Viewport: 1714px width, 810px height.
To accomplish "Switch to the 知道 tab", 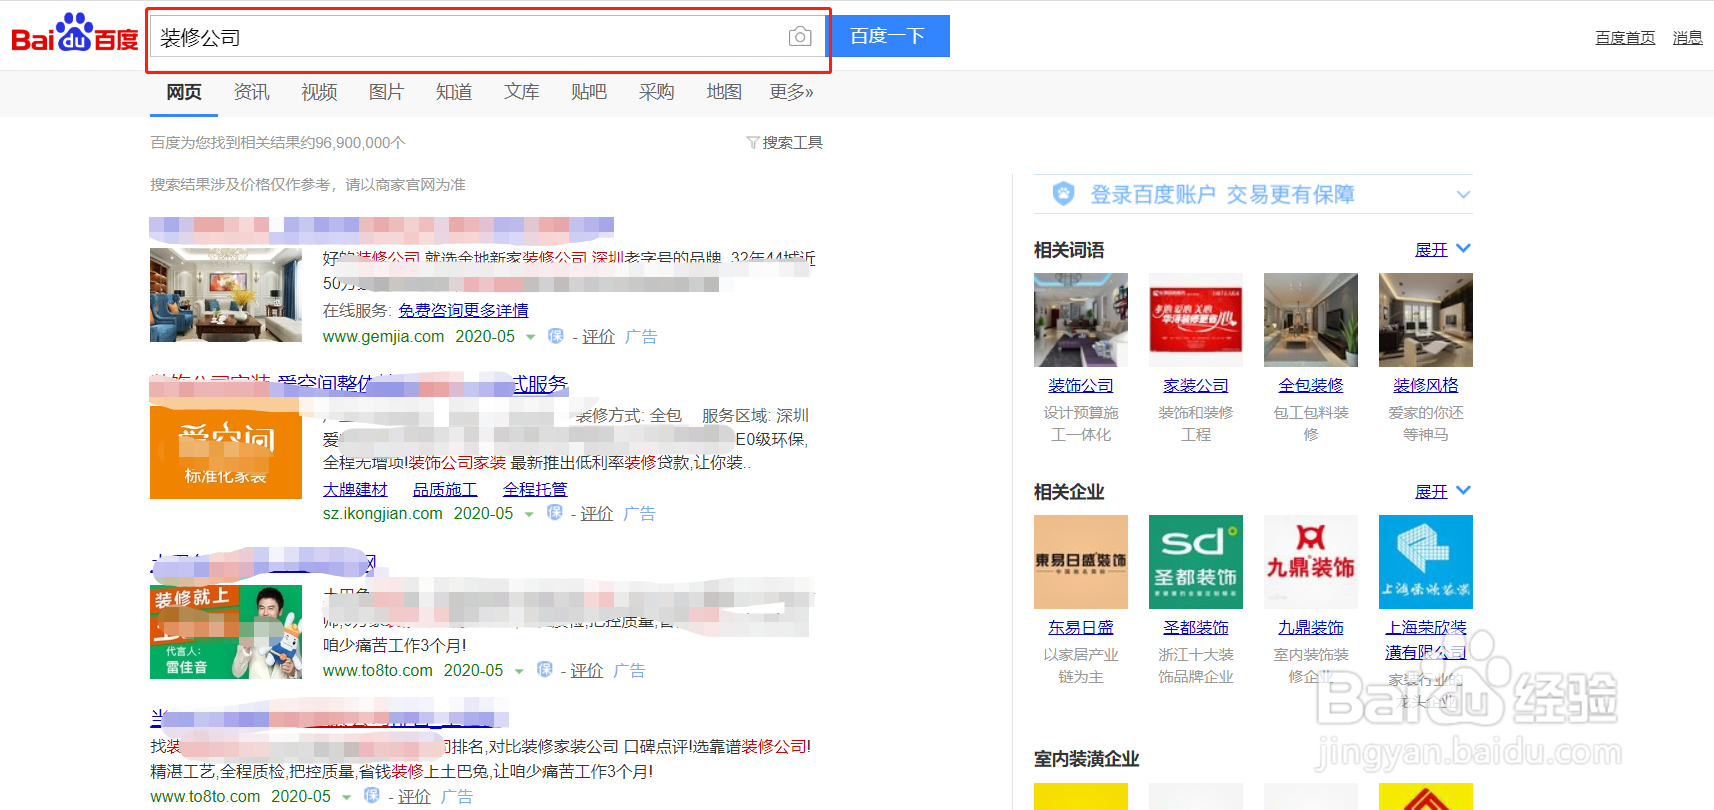I will point(454,92).
